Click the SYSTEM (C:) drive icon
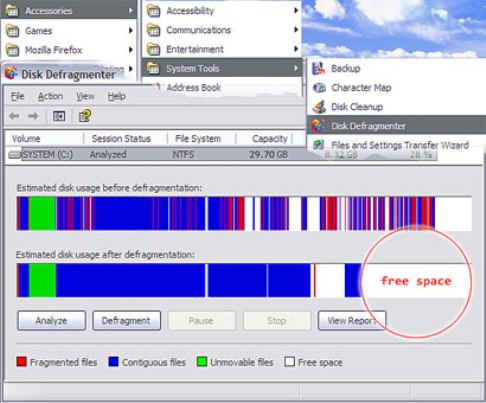Image resolution: width=486 pixels, height=403 pixels. point(14,155)
